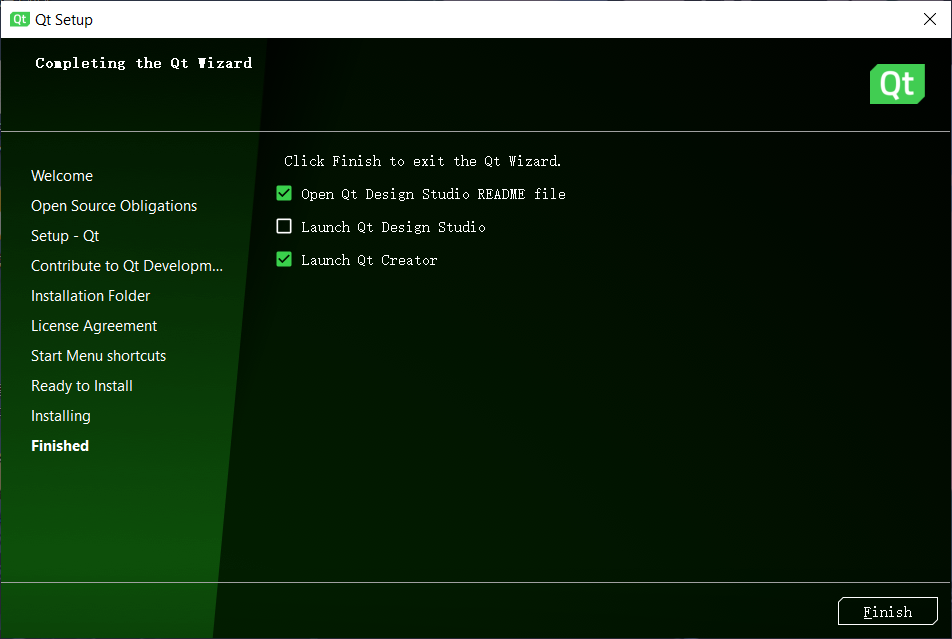Select Welcome step in sidebar

pos(62,176)
